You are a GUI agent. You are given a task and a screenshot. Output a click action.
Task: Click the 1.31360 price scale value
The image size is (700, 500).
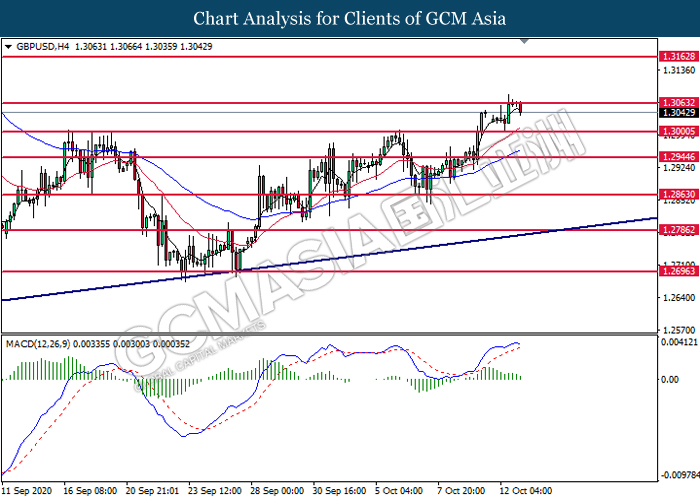(x=679, y=71)
